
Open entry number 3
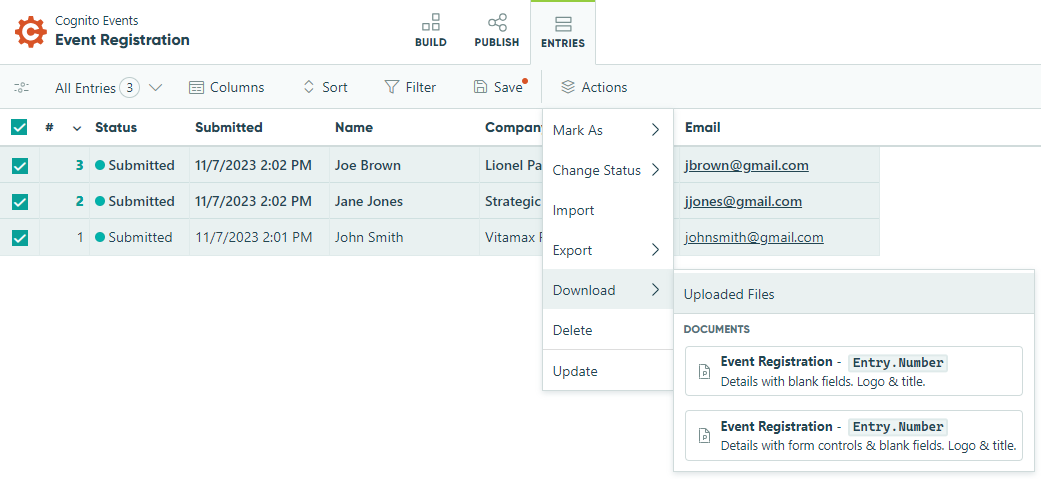tap(80, 165)
